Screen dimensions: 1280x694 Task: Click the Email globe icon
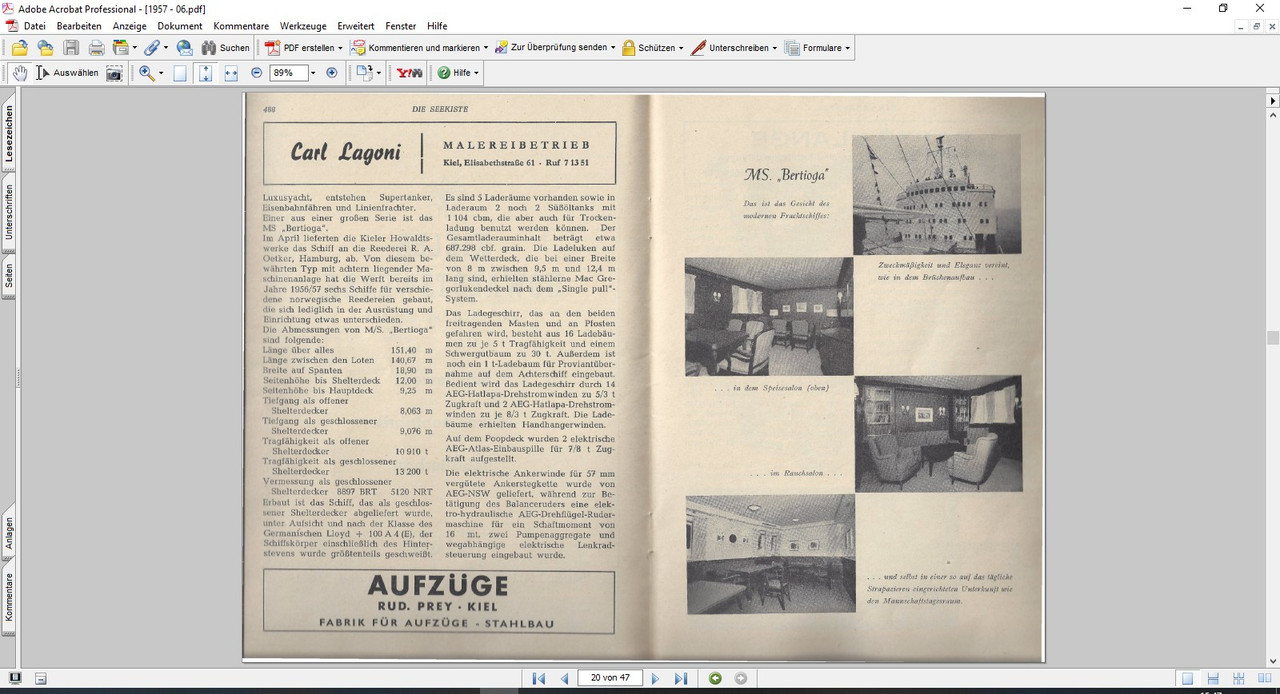(x=184, y=47)
